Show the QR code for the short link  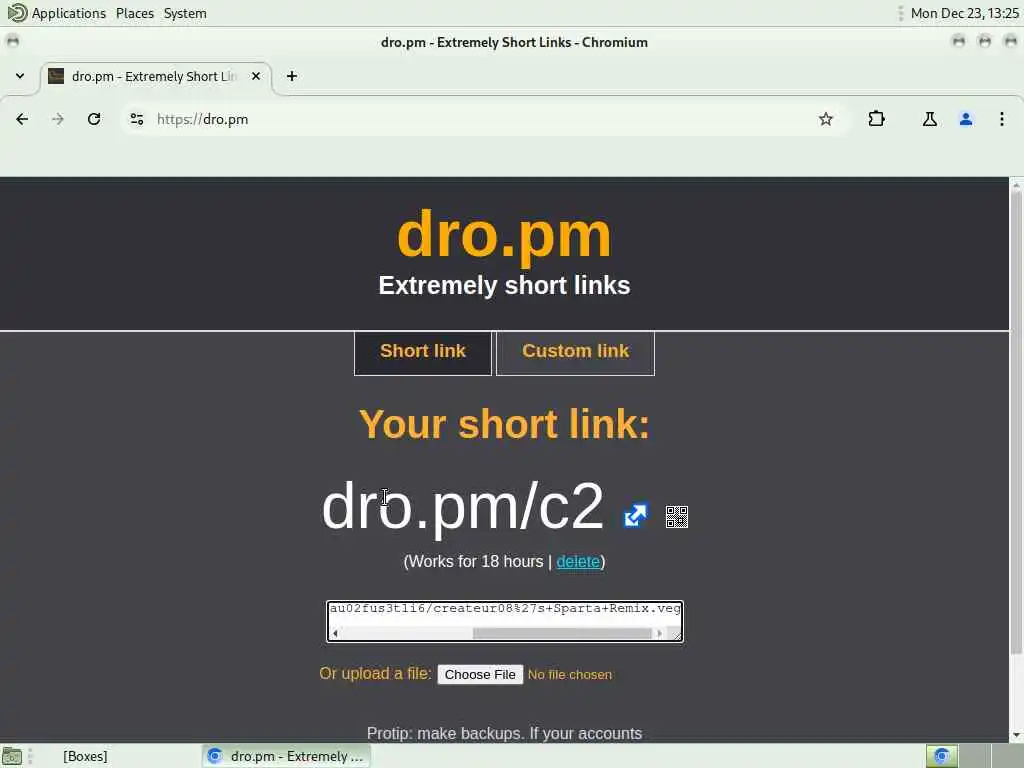click(677, 517)
